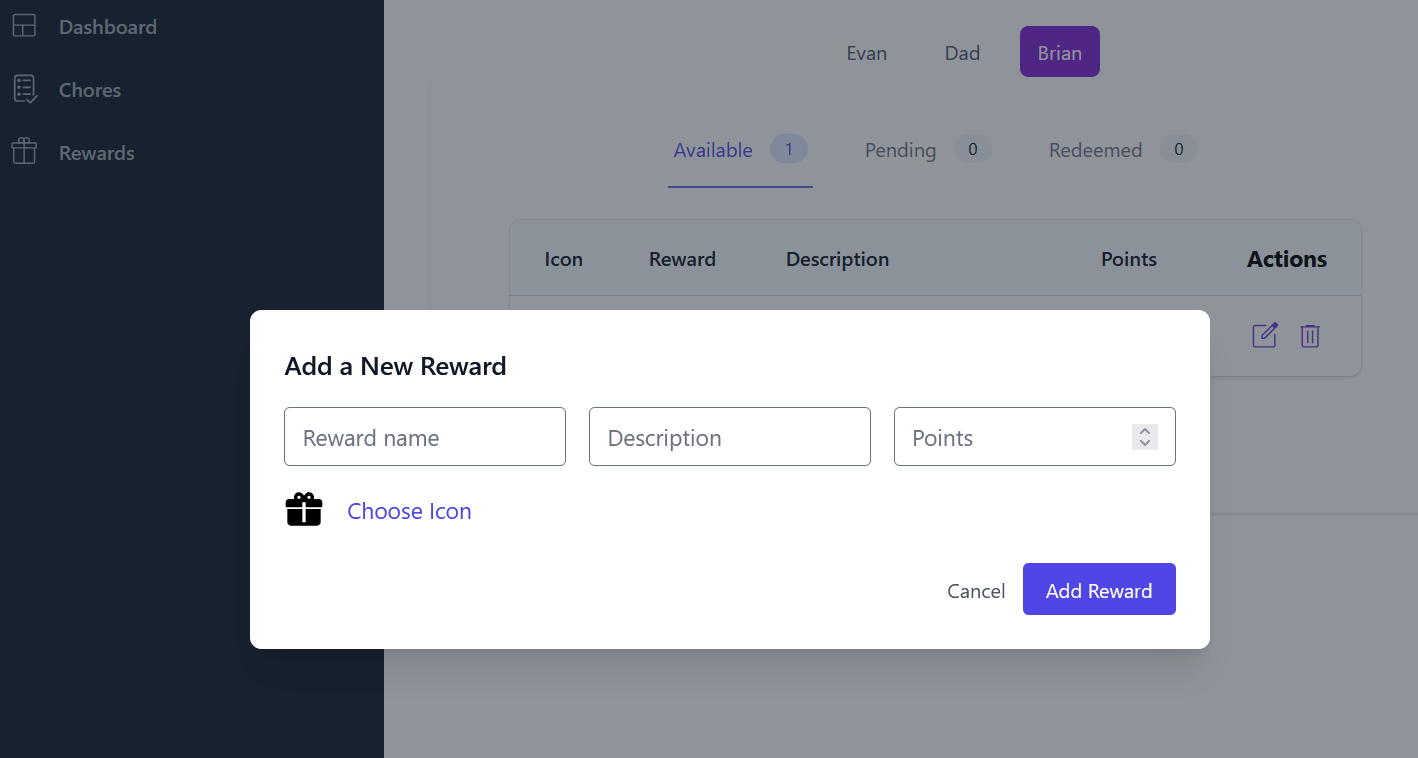Open the Choose Icon picker

click(x=409, y=511)
